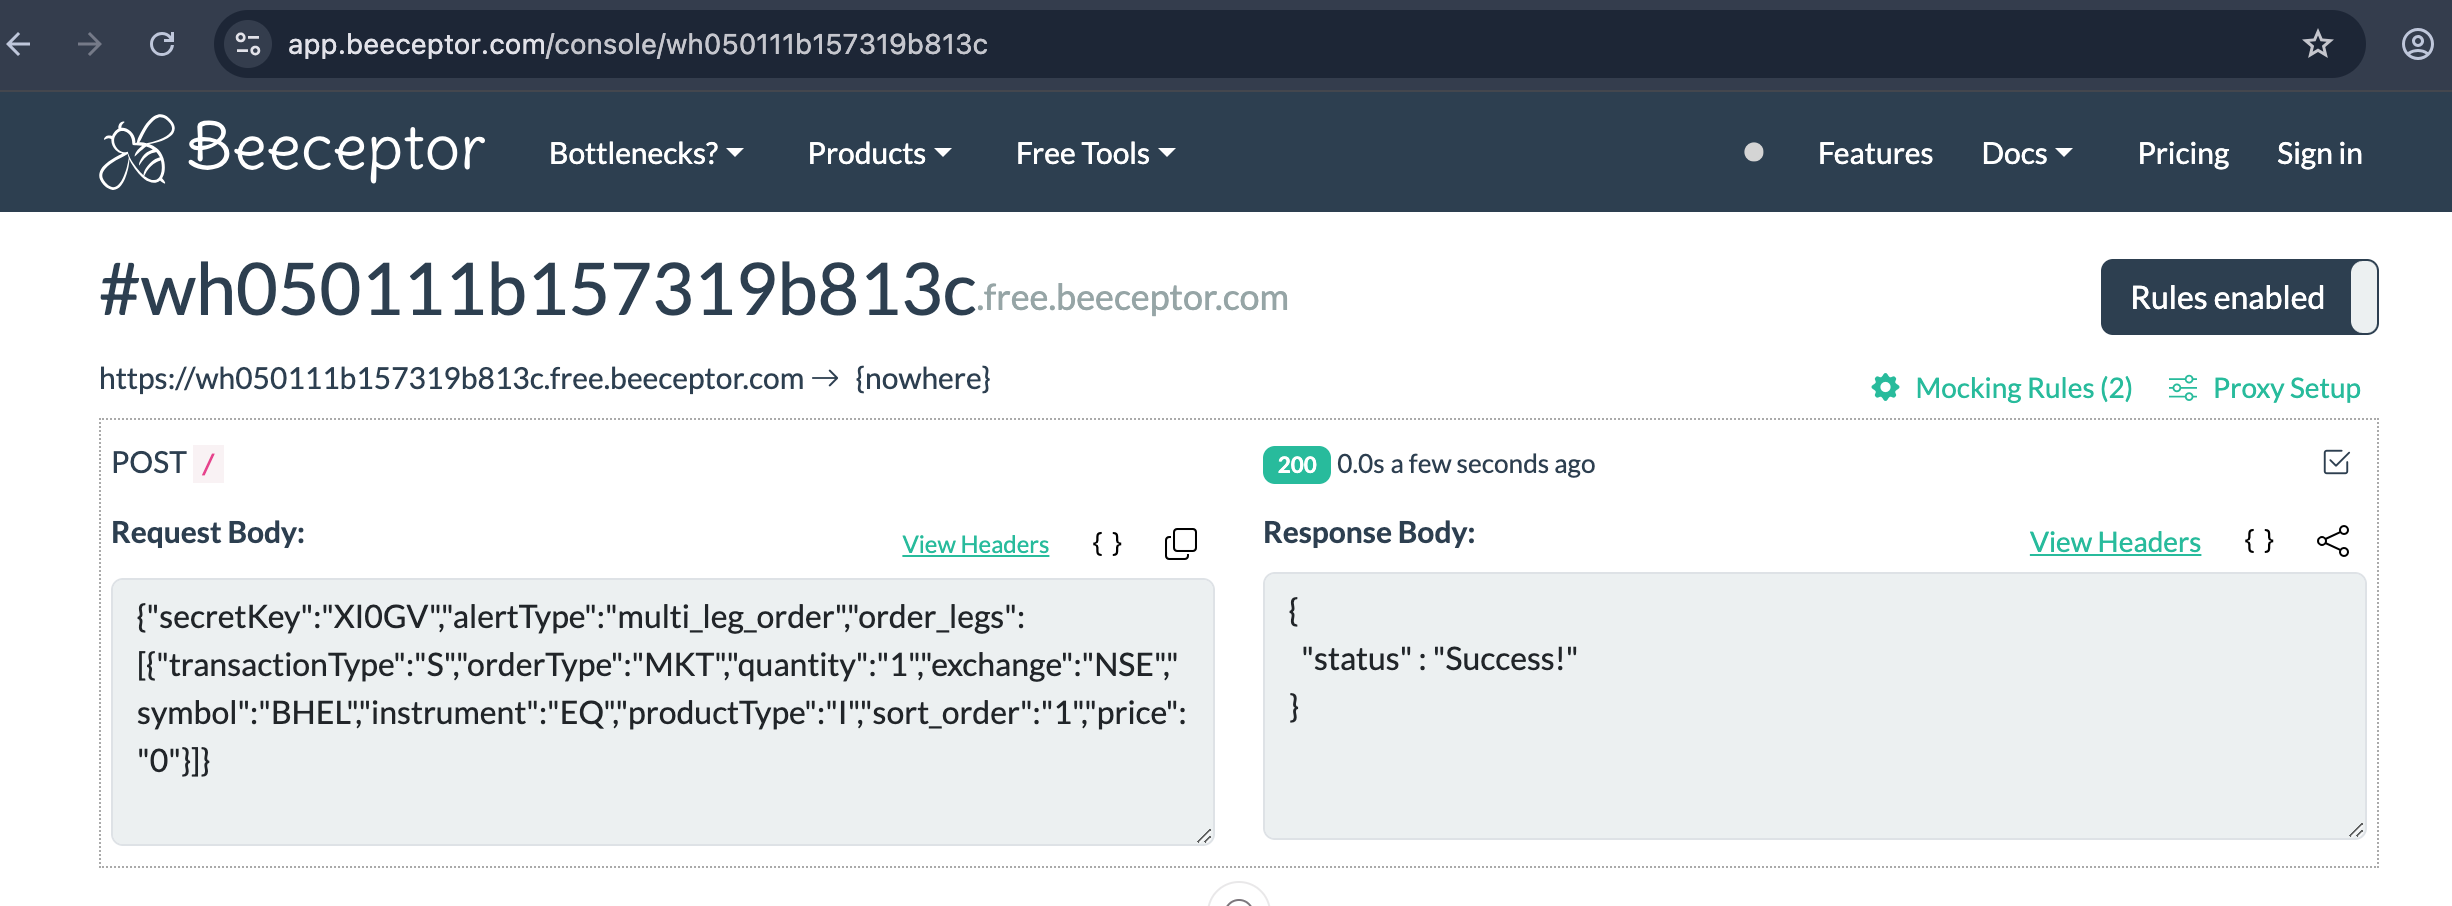Click the Proxy Setup sliders icon
Image resolution: width=2452 pixels, height=906 pixels.
pyautogui.click(x=2182, y=388)
